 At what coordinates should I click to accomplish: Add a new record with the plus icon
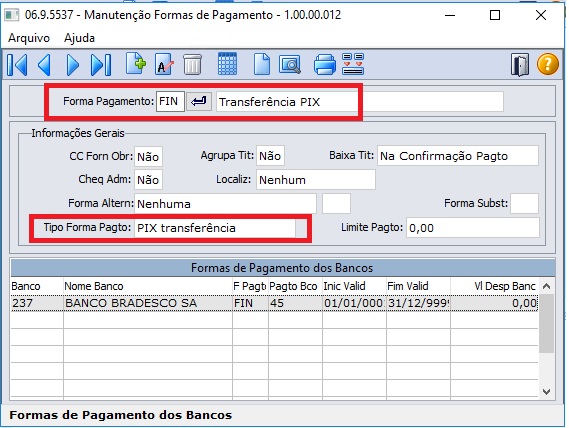(x=136, y=64)
